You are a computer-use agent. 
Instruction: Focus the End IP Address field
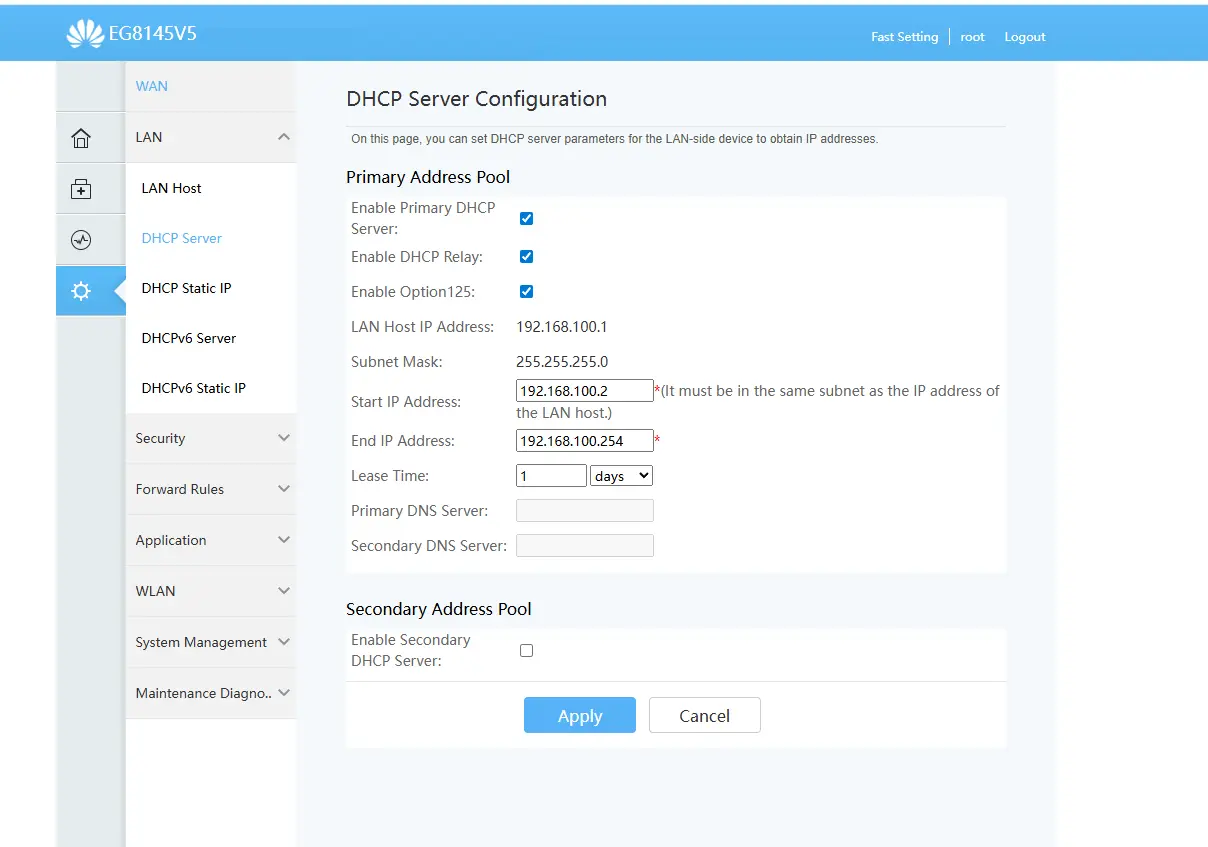pyautogui.click(x=585, y=440)
